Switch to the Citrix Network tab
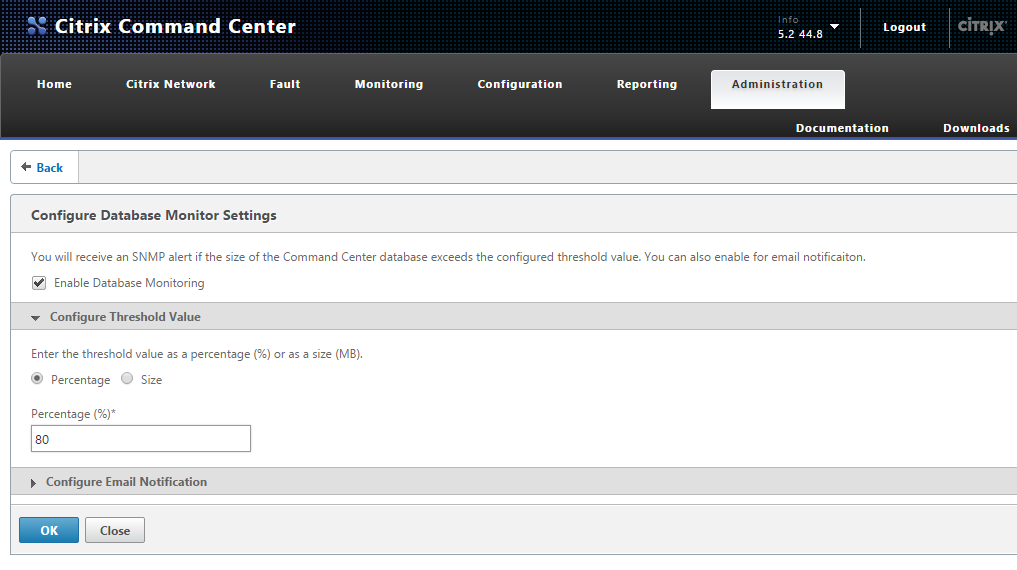This screenshot has width=1017, height=570. (170, 84)
